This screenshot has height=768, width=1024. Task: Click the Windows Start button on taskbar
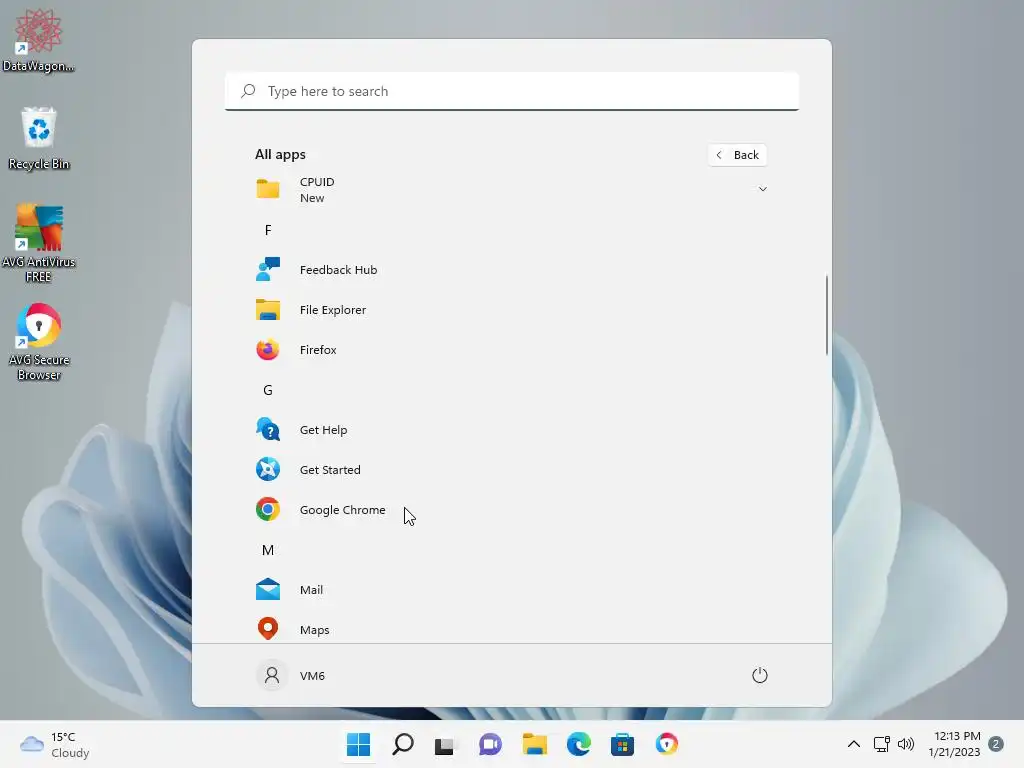(359, 744)
